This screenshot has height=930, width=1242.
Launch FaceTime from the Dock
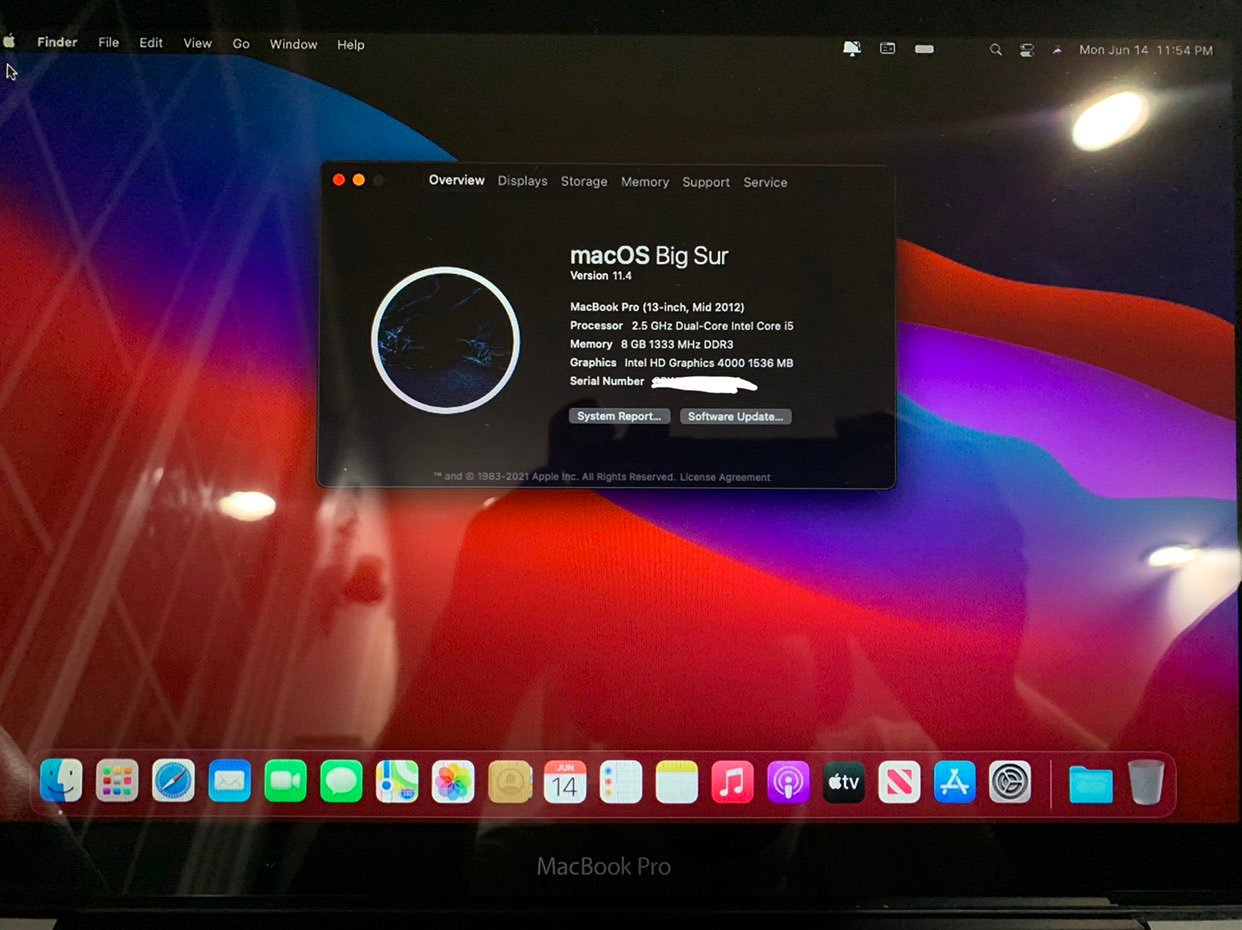pos(285,781)
